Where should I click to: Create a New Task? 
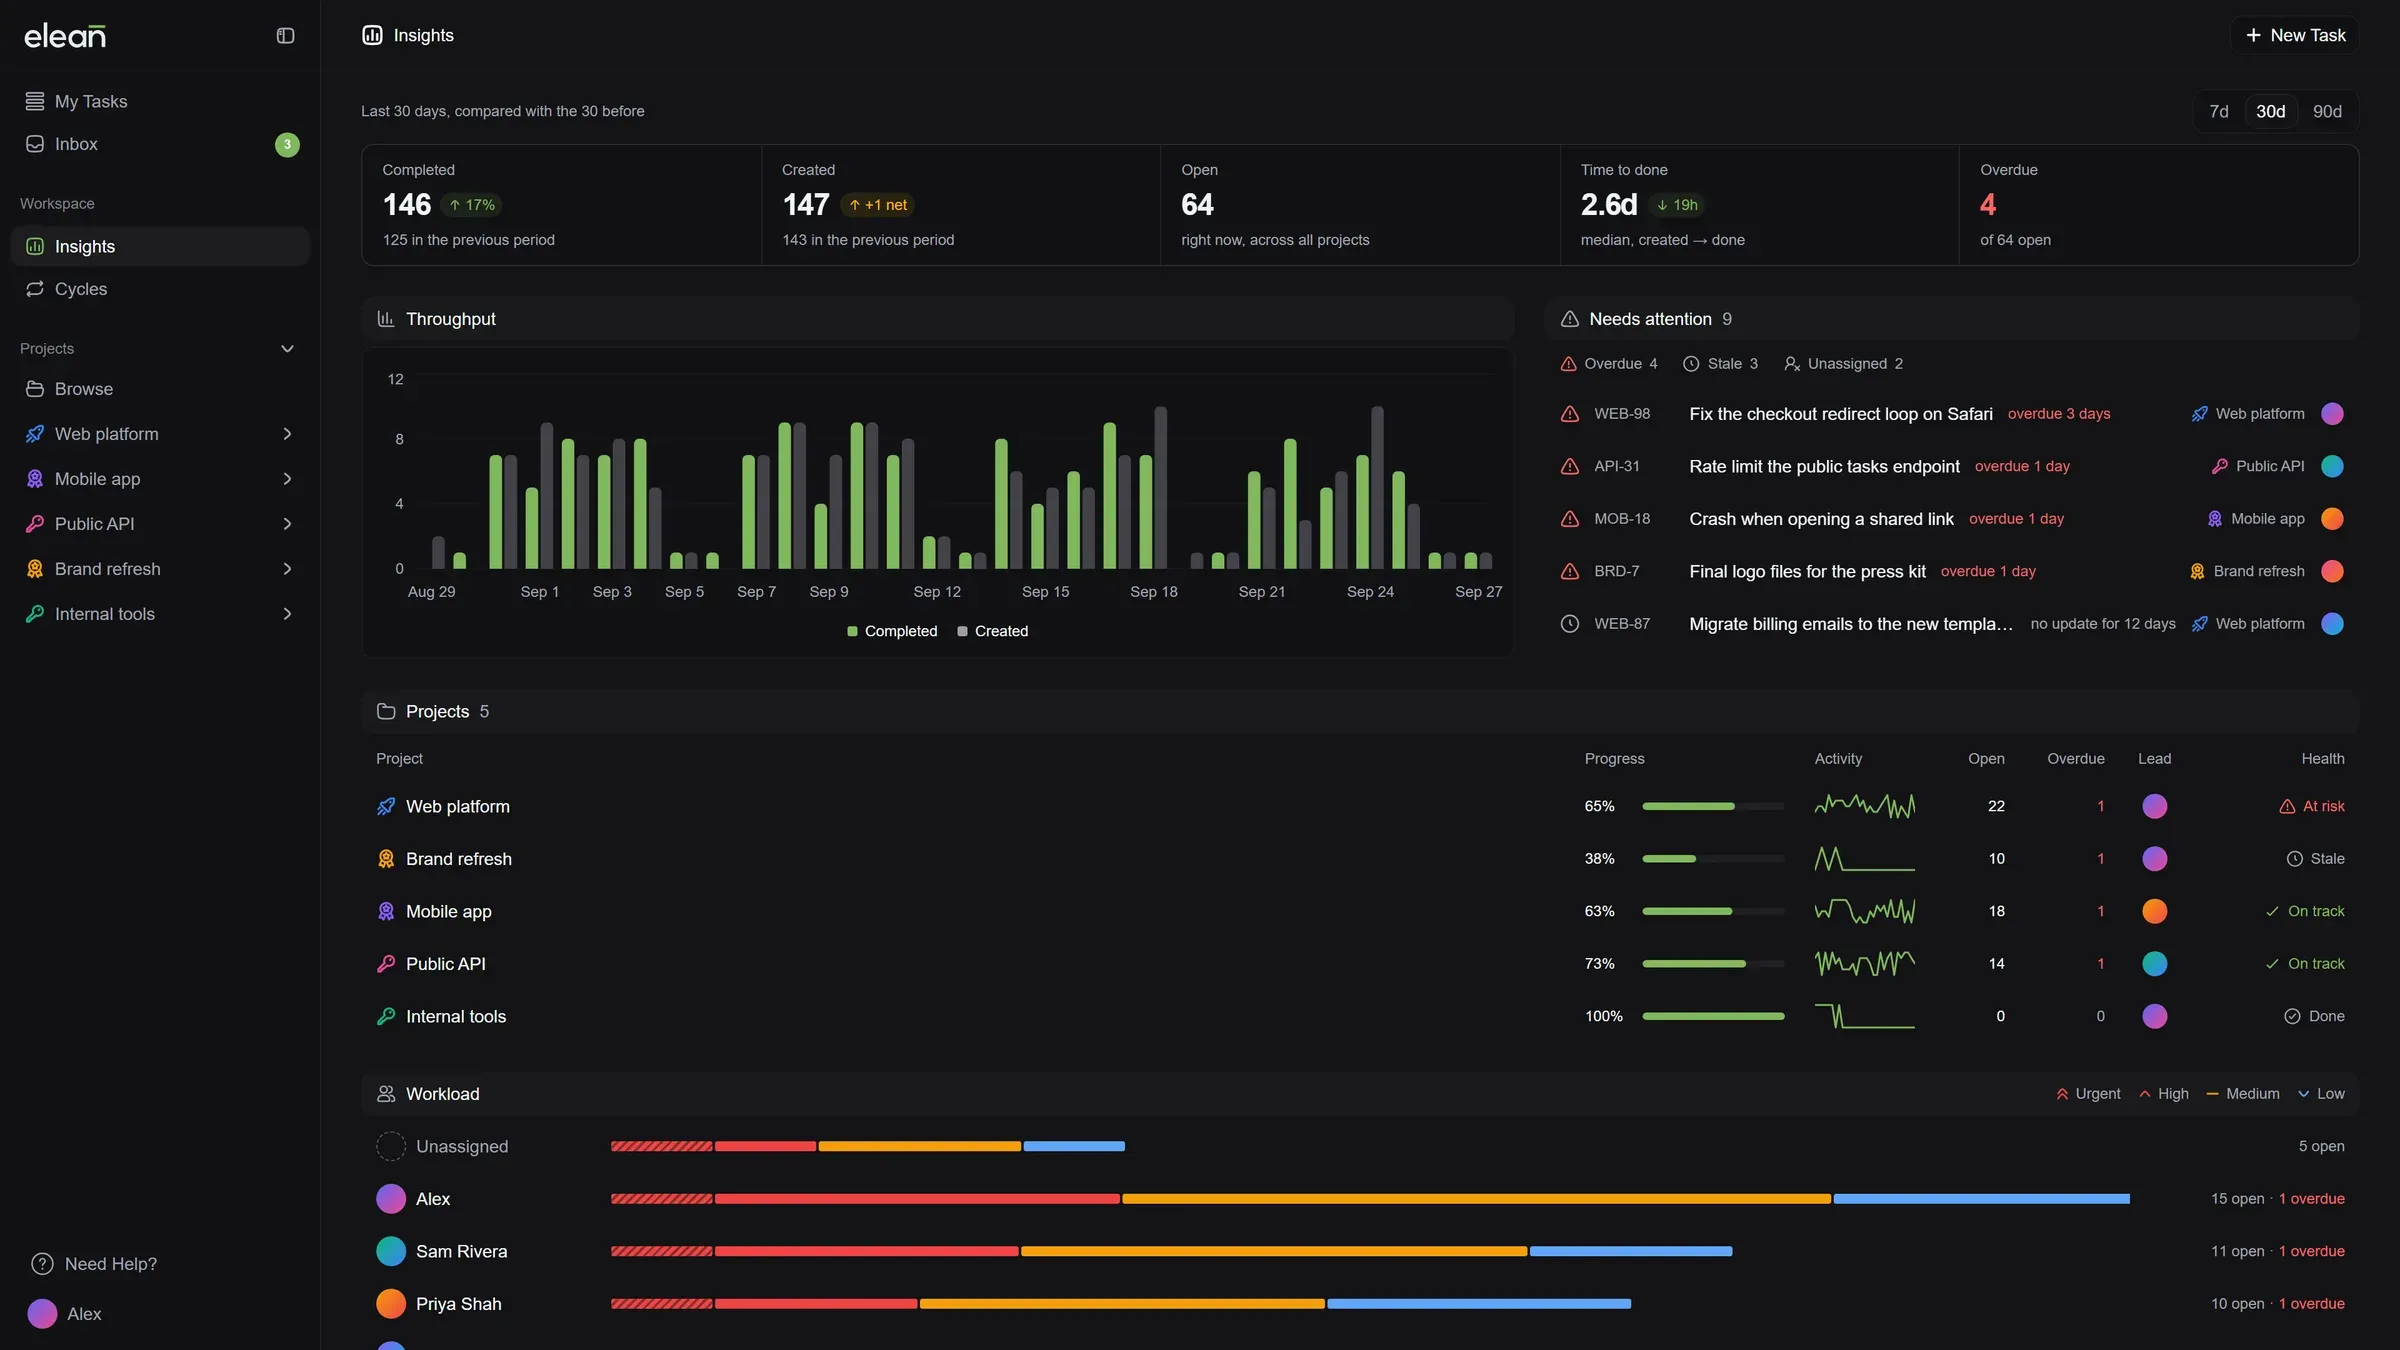point(2295,35)
